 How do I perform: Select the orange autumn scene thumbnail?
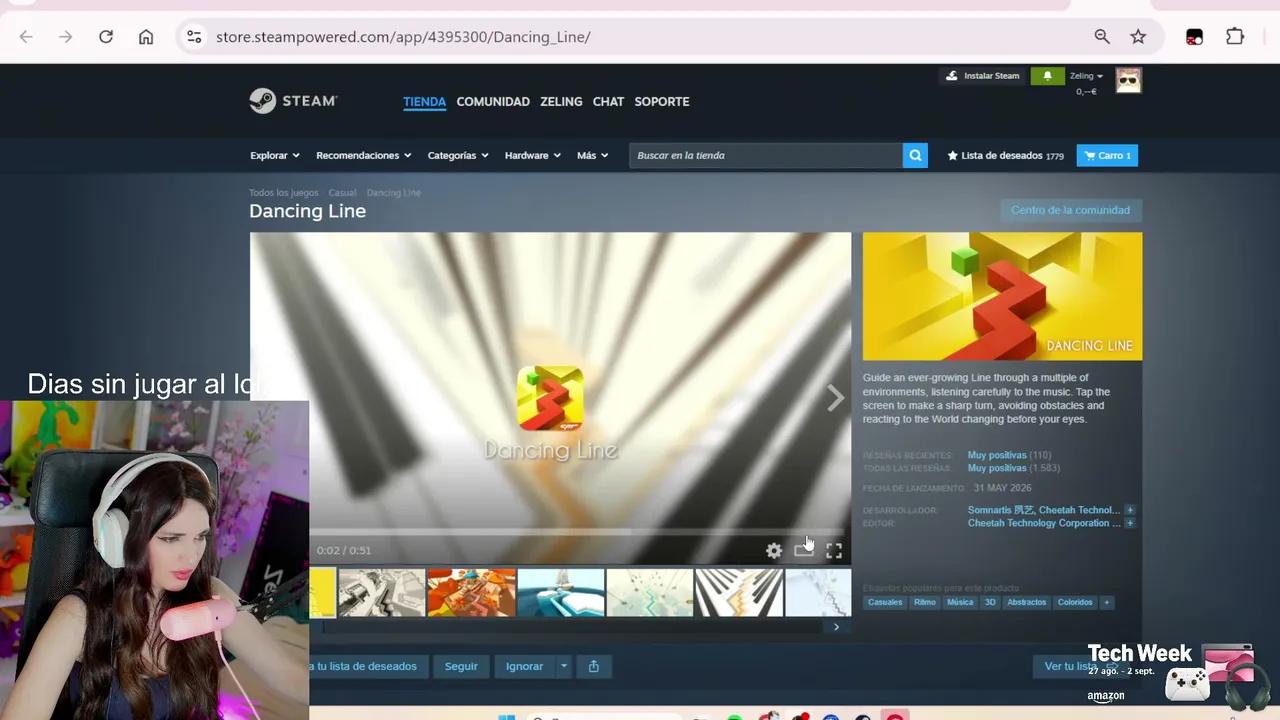(x=472, y=592)
